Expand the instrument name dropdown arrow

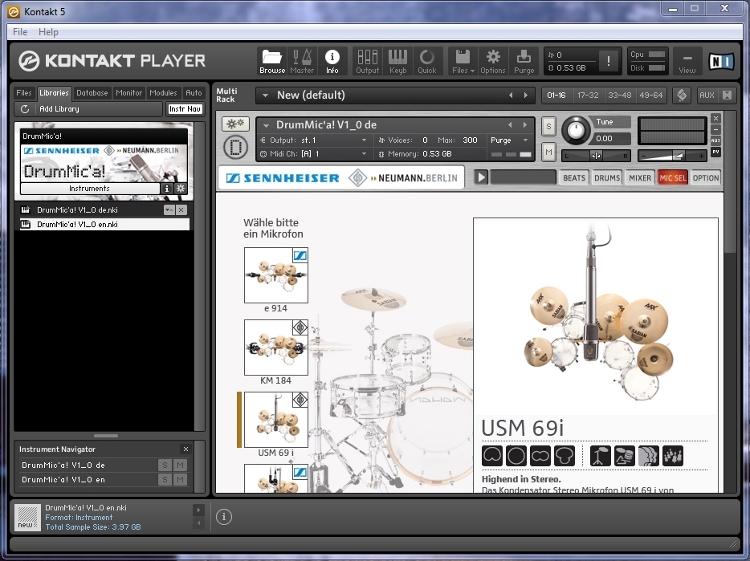point(266,125)
